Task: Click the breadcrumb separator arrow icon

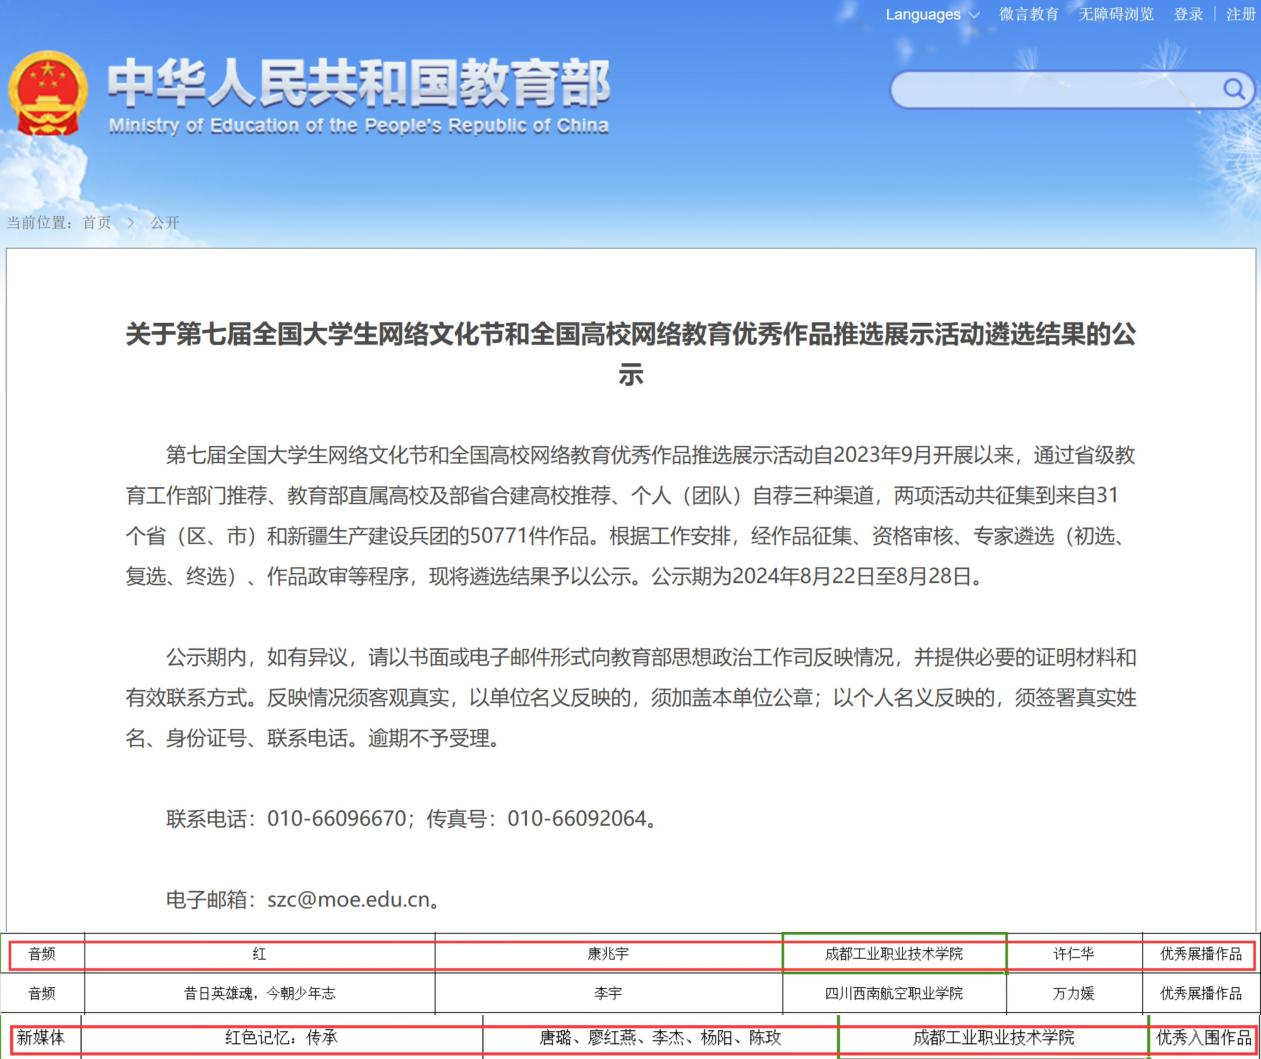Action: (x=131, y=222)
